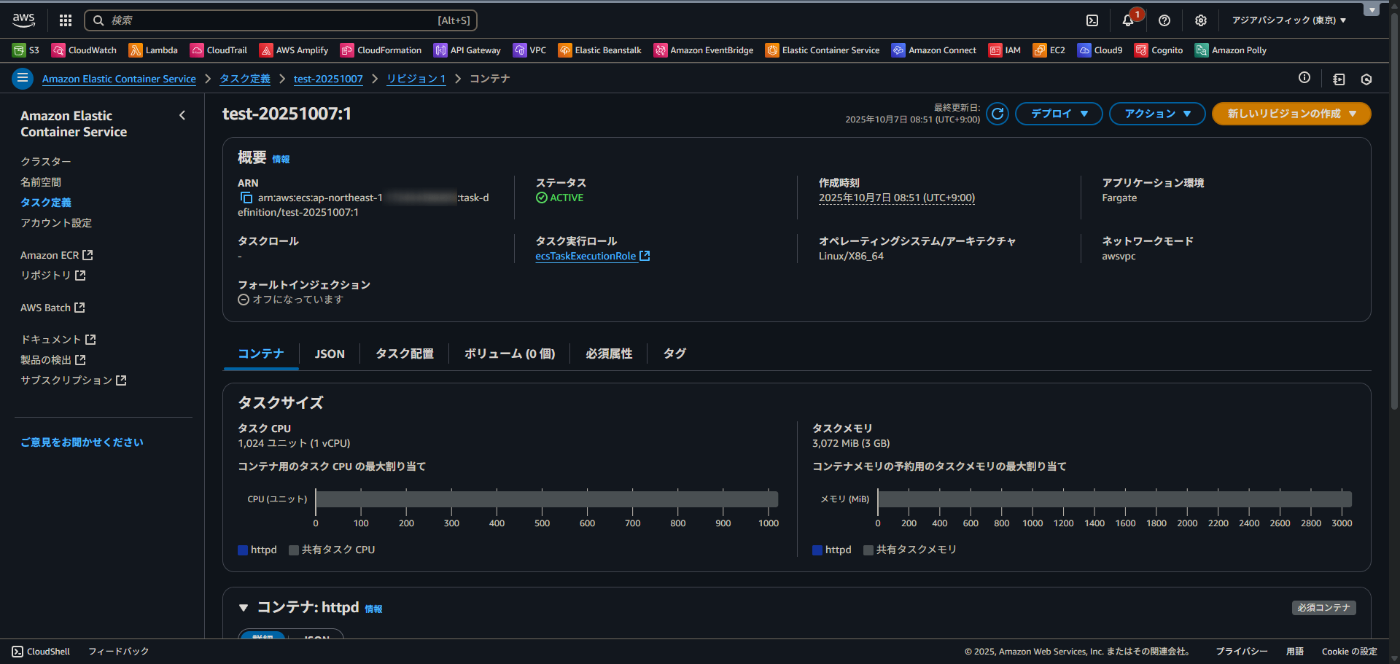Image resolution: width=1400 pixels, height=664 pixels.
Task: Go to リビジョン 1 breadcrumb
Action: (416, 78)
